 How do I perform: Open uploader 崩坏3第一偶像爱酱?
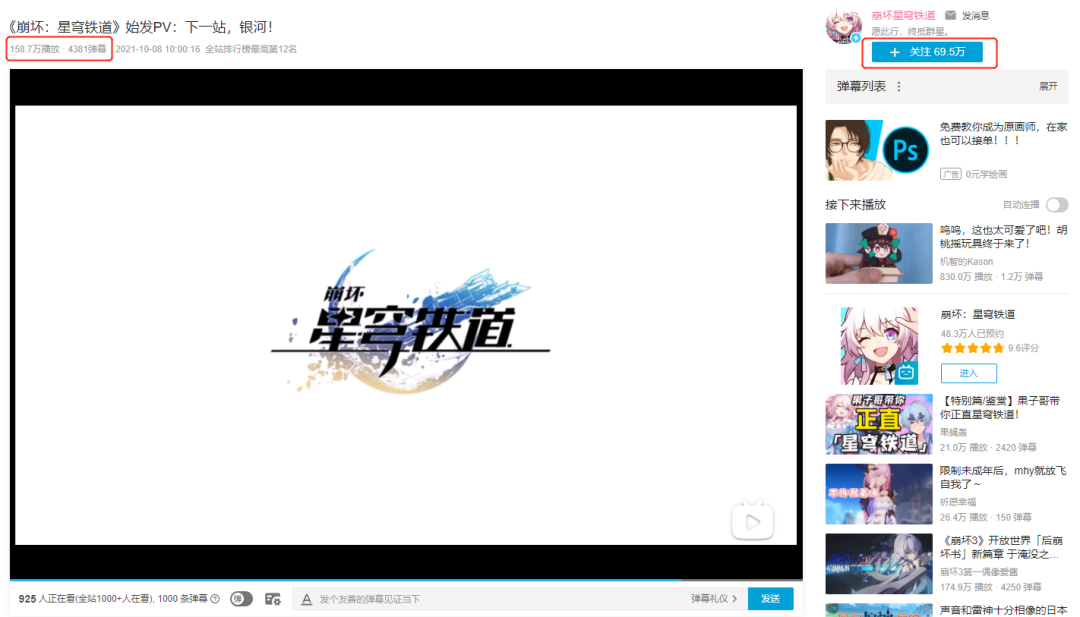point(979,572)
